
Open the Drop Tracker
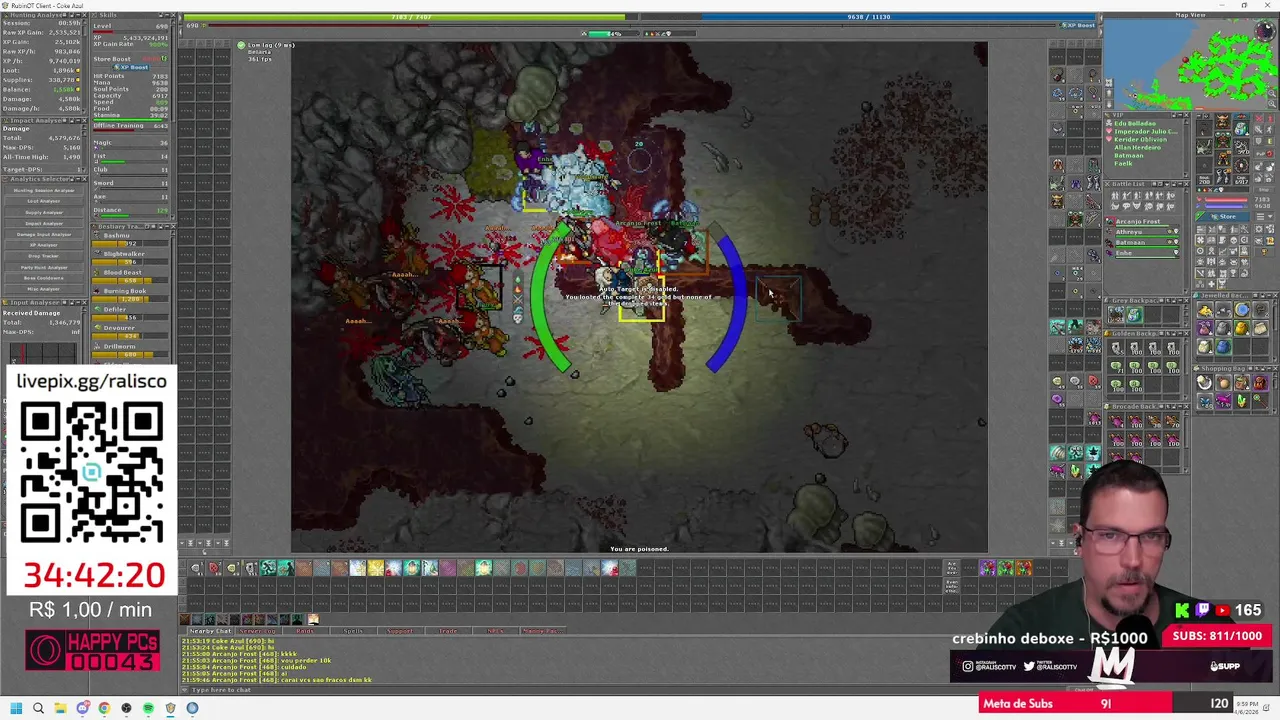[44, 256]
